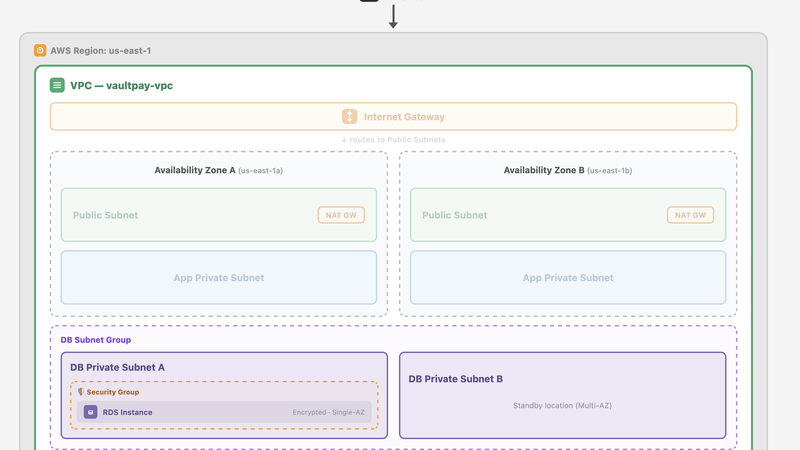Click the 'Standby location (Multi-AZ)' text
This screenshot has width=800, height=450.
coord(562,406)
